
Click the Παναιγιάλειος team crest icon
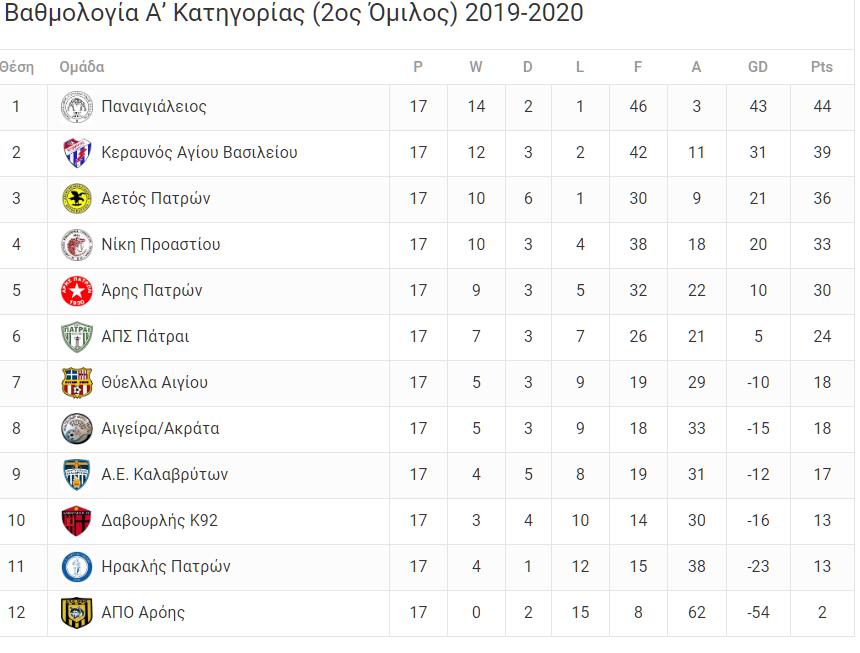pos(76,107)
